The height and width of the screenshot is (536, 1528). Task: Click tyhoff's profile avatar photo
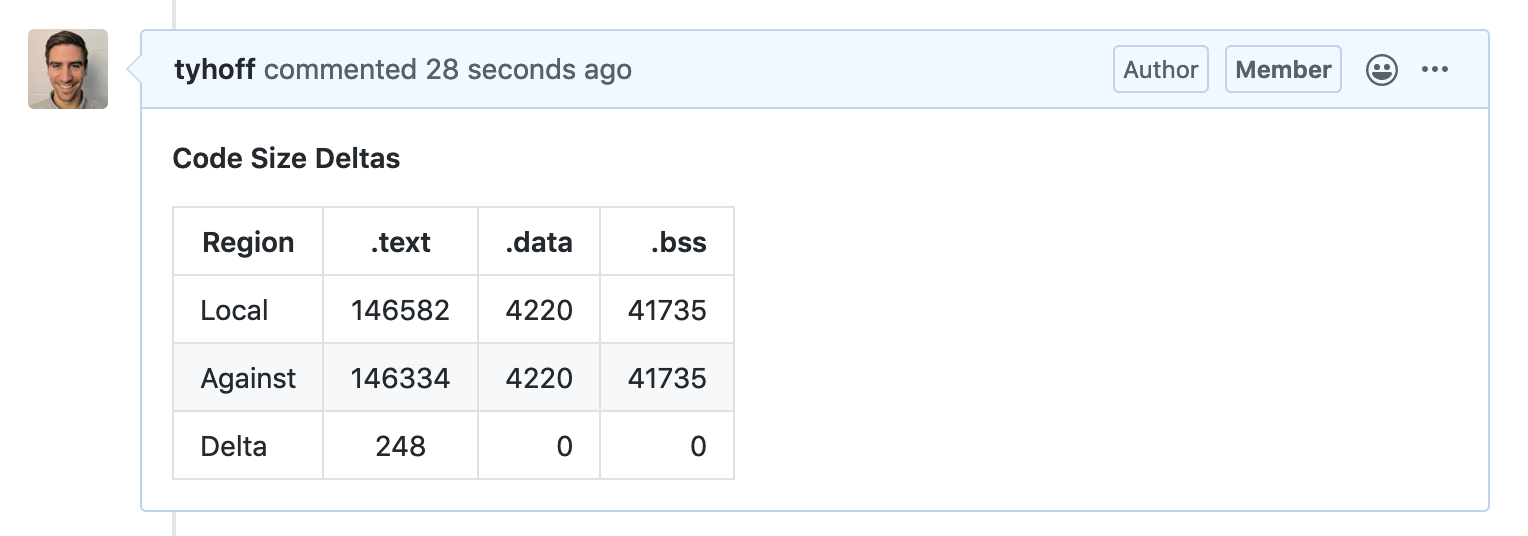coord(68,69)
